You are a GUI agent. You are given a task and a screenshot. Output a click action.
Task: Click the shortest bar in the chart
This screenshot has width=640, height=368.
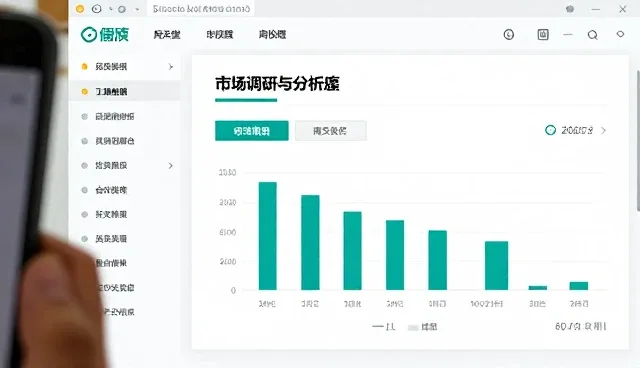(538, 288)
